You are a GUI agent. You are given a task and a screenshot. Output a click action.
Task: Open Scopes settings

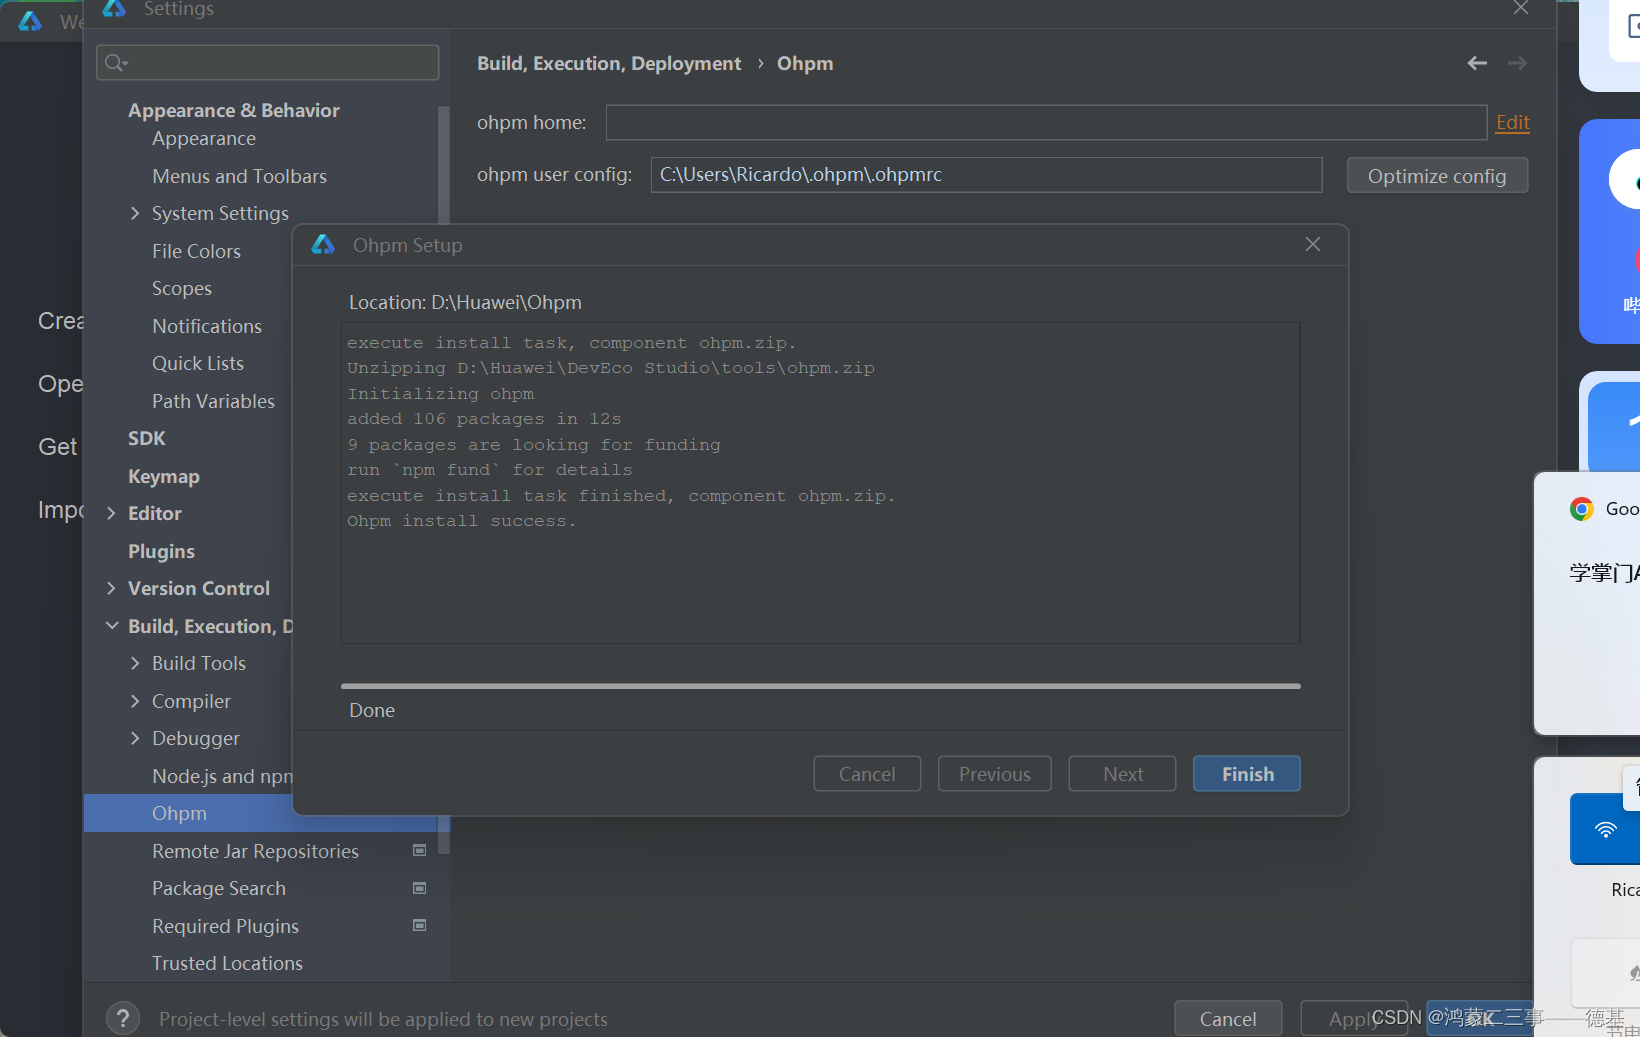click(182, 288)
